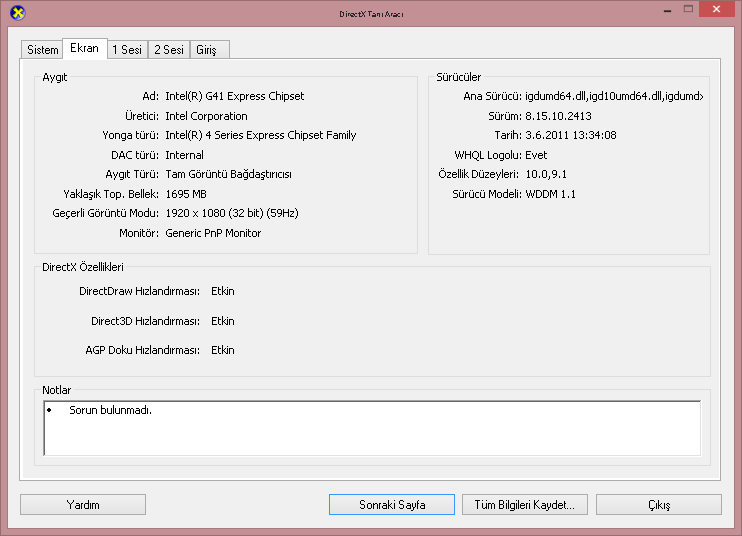Screen dimensions: 742x536
Task: Click the 'Üretici:' label
Action: tap(142, 116)
